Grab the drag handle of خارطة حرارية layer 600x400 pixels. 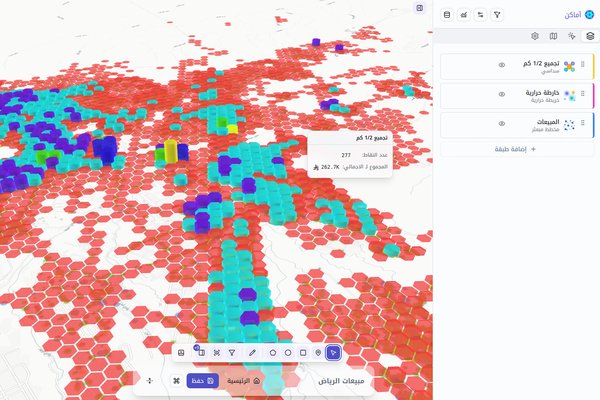583,94
